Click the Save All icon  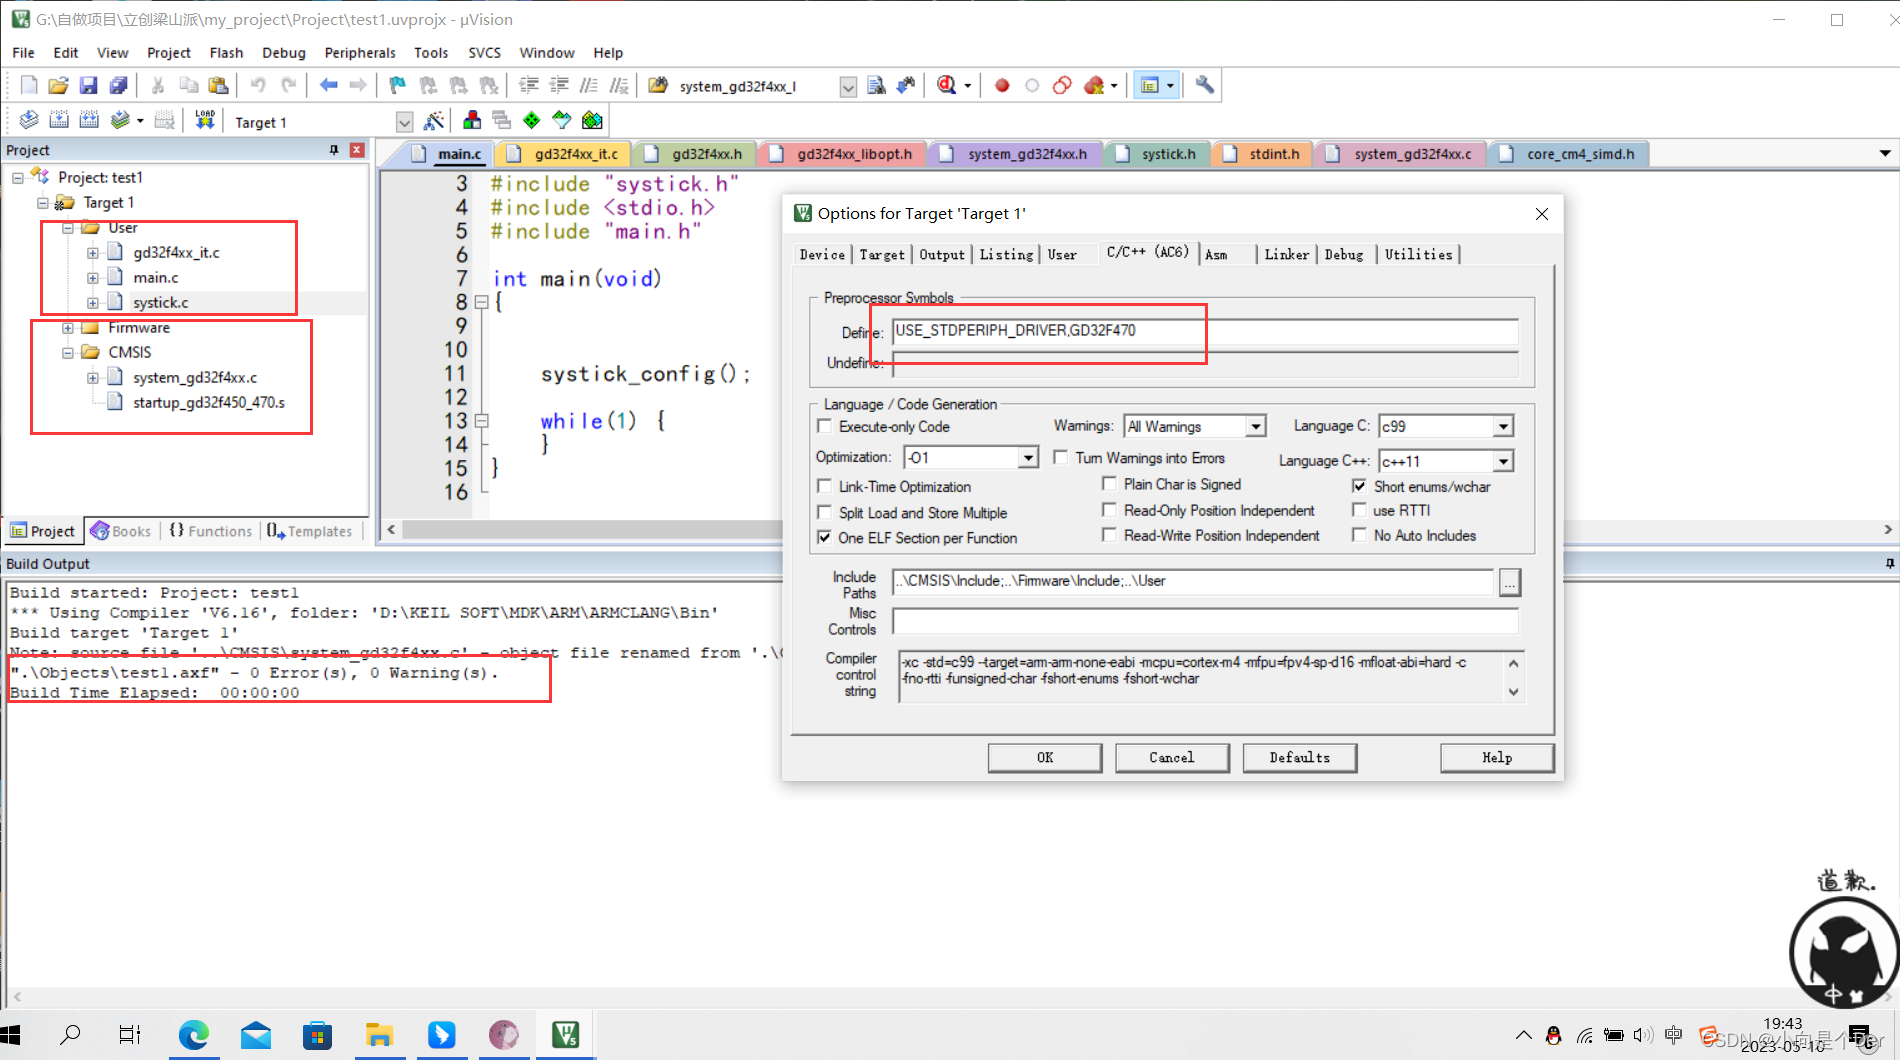118,86
